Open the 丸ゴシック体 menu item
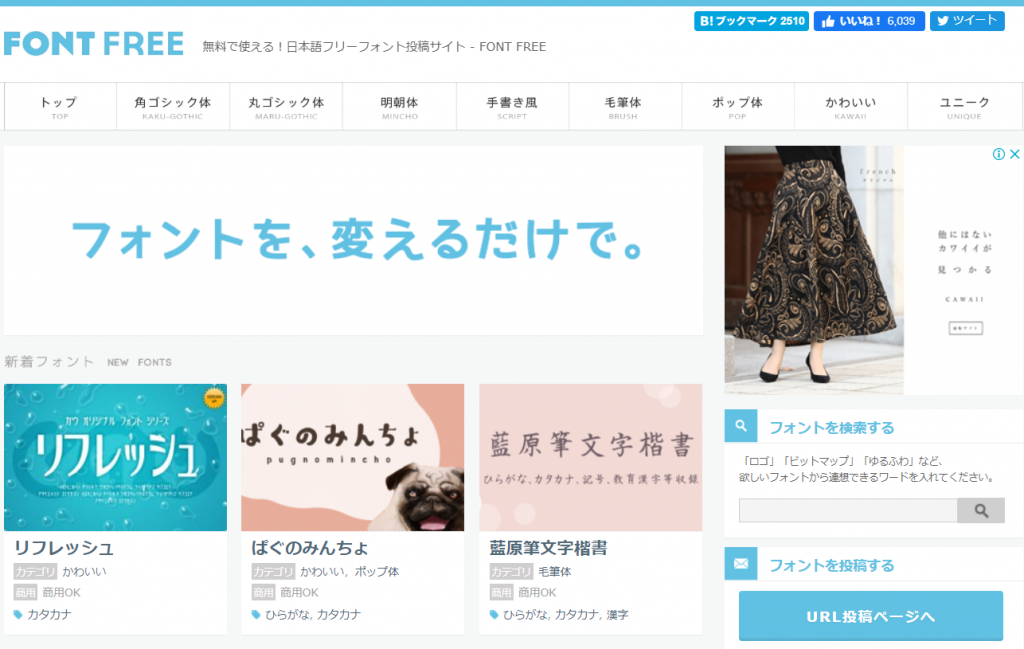This screenshot has height=649, width=1024. [x=286, y=107]
